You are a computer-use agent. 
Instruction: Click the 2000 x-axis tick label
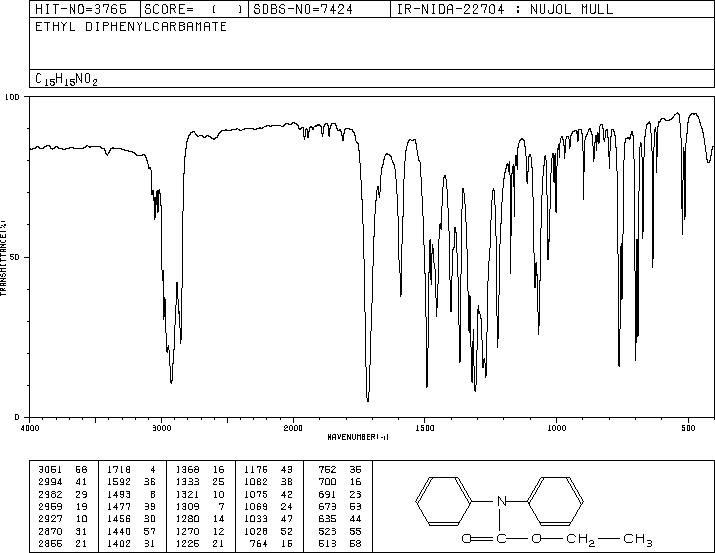click(293, 428)
